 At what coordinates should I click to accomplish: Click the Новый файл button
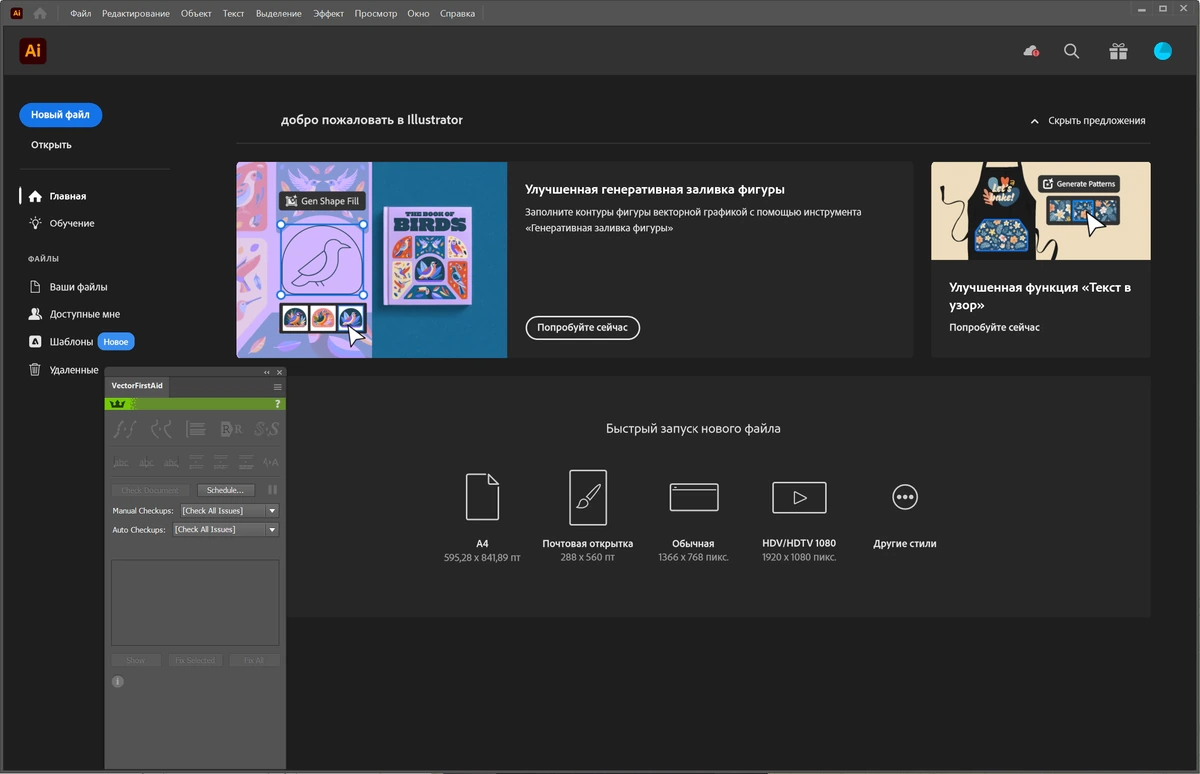[60, 115]
